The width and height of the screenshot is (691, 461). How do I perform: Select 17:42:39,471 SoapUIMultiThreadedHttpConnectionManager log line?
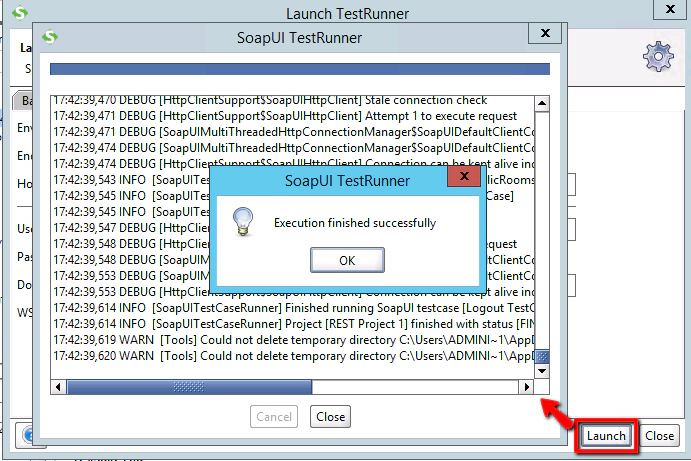[293, 132]
